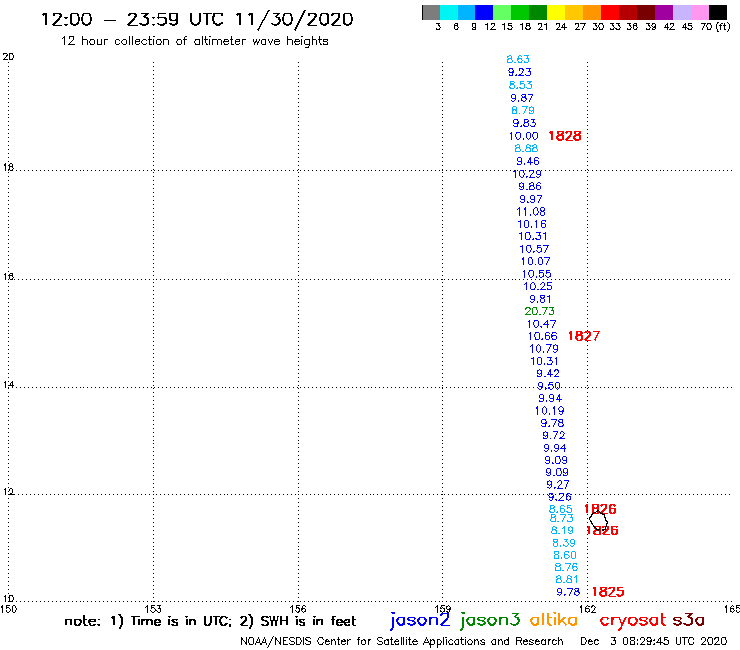
Task: Click the 162 longitude axis label
Action: (x=587, y=609)
